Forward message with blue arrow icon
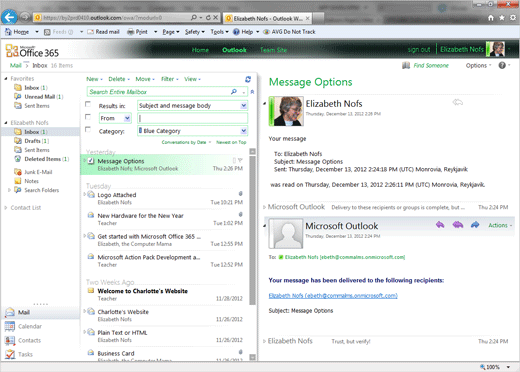This screenshot has width=520, height=372. coord(475,225)
